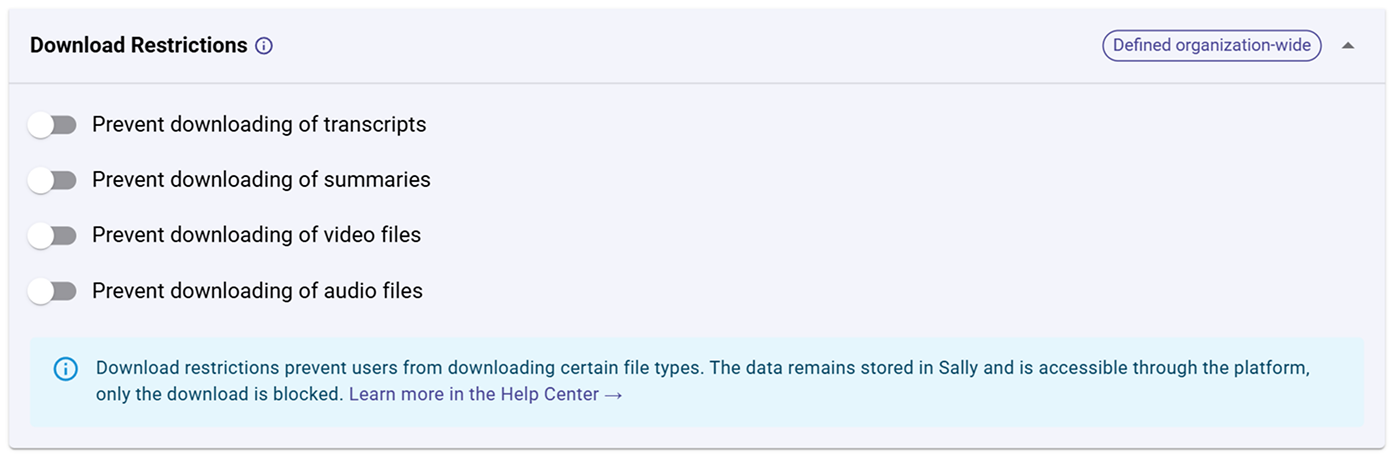Click the "Prevent downloading of transcripts" label

259,125
